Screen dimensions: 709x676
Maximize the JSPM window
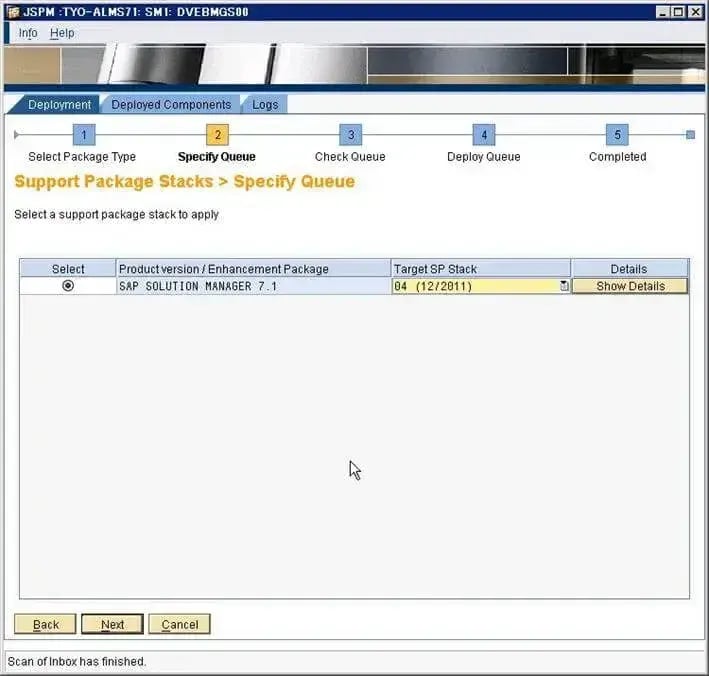tap(679, 12)
